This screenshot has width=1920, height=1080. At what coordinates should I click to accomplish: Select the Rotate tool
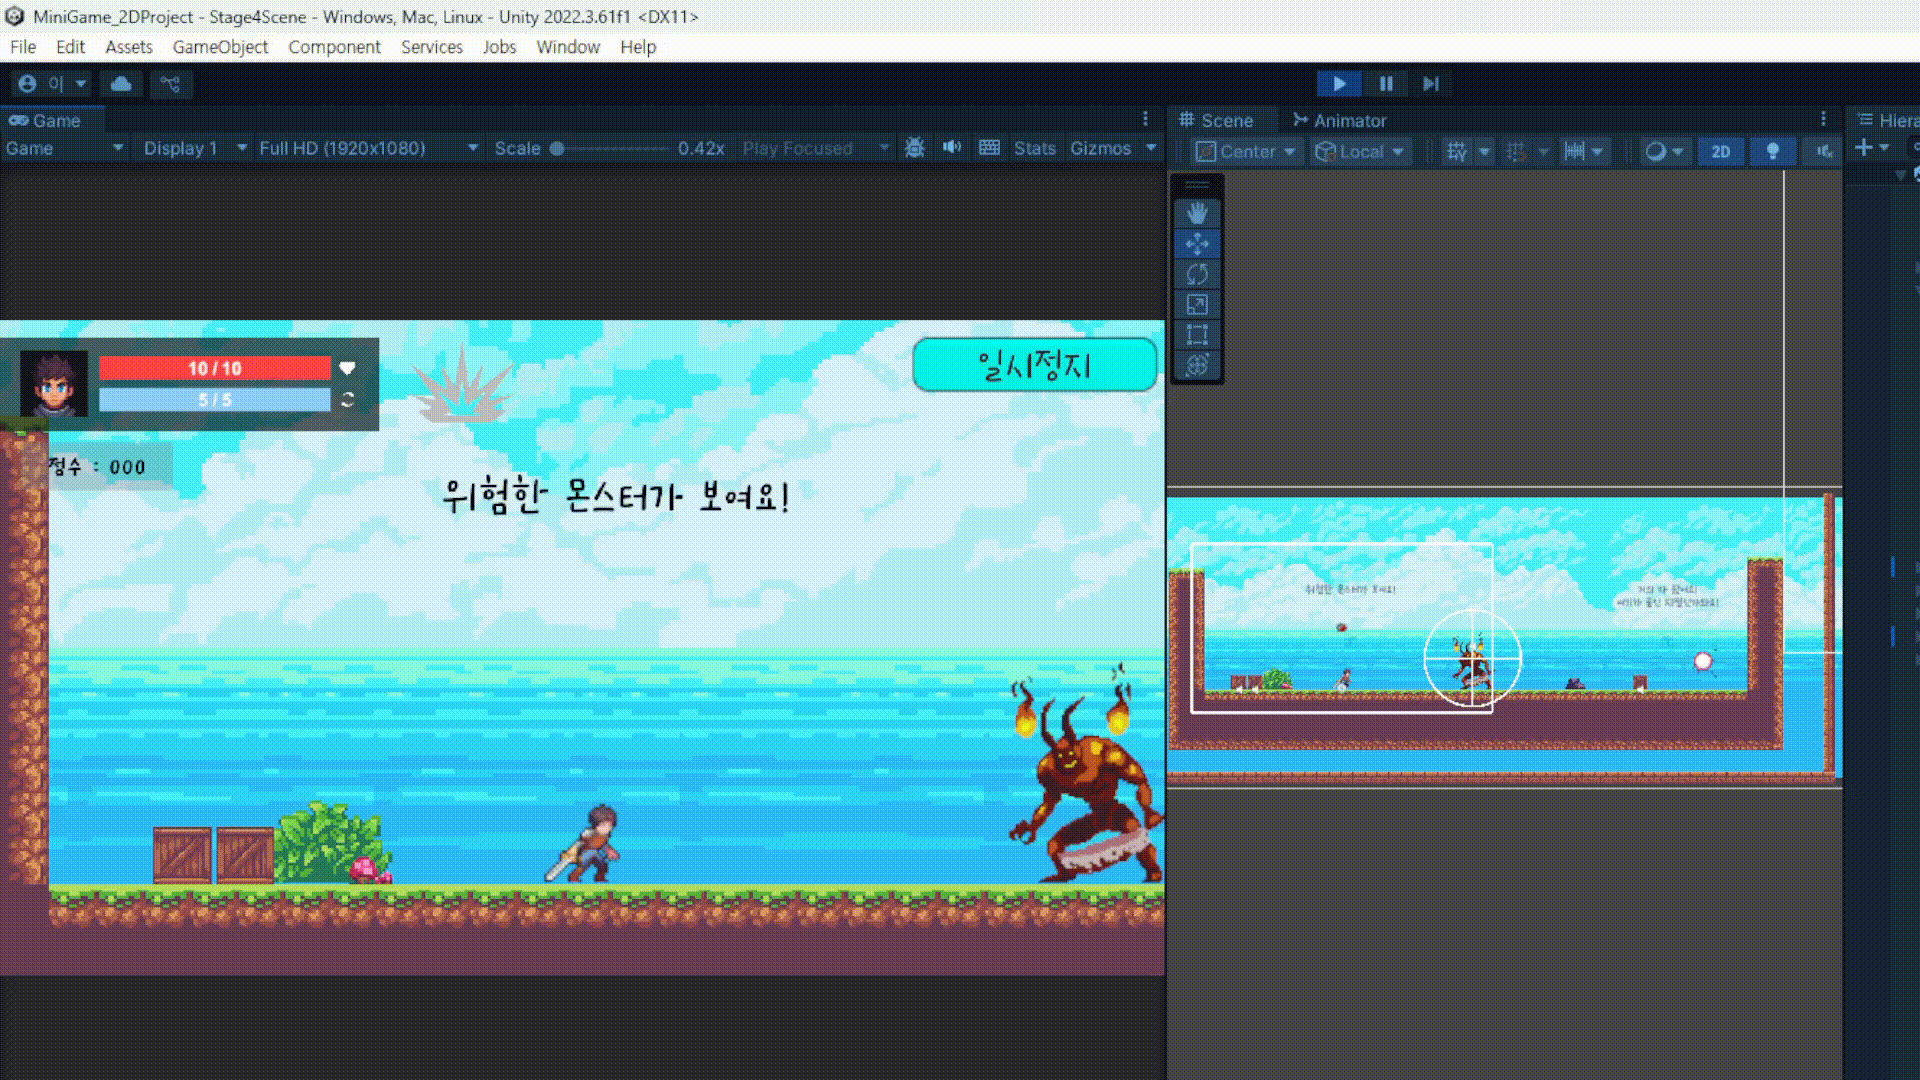click(1197, 274)
